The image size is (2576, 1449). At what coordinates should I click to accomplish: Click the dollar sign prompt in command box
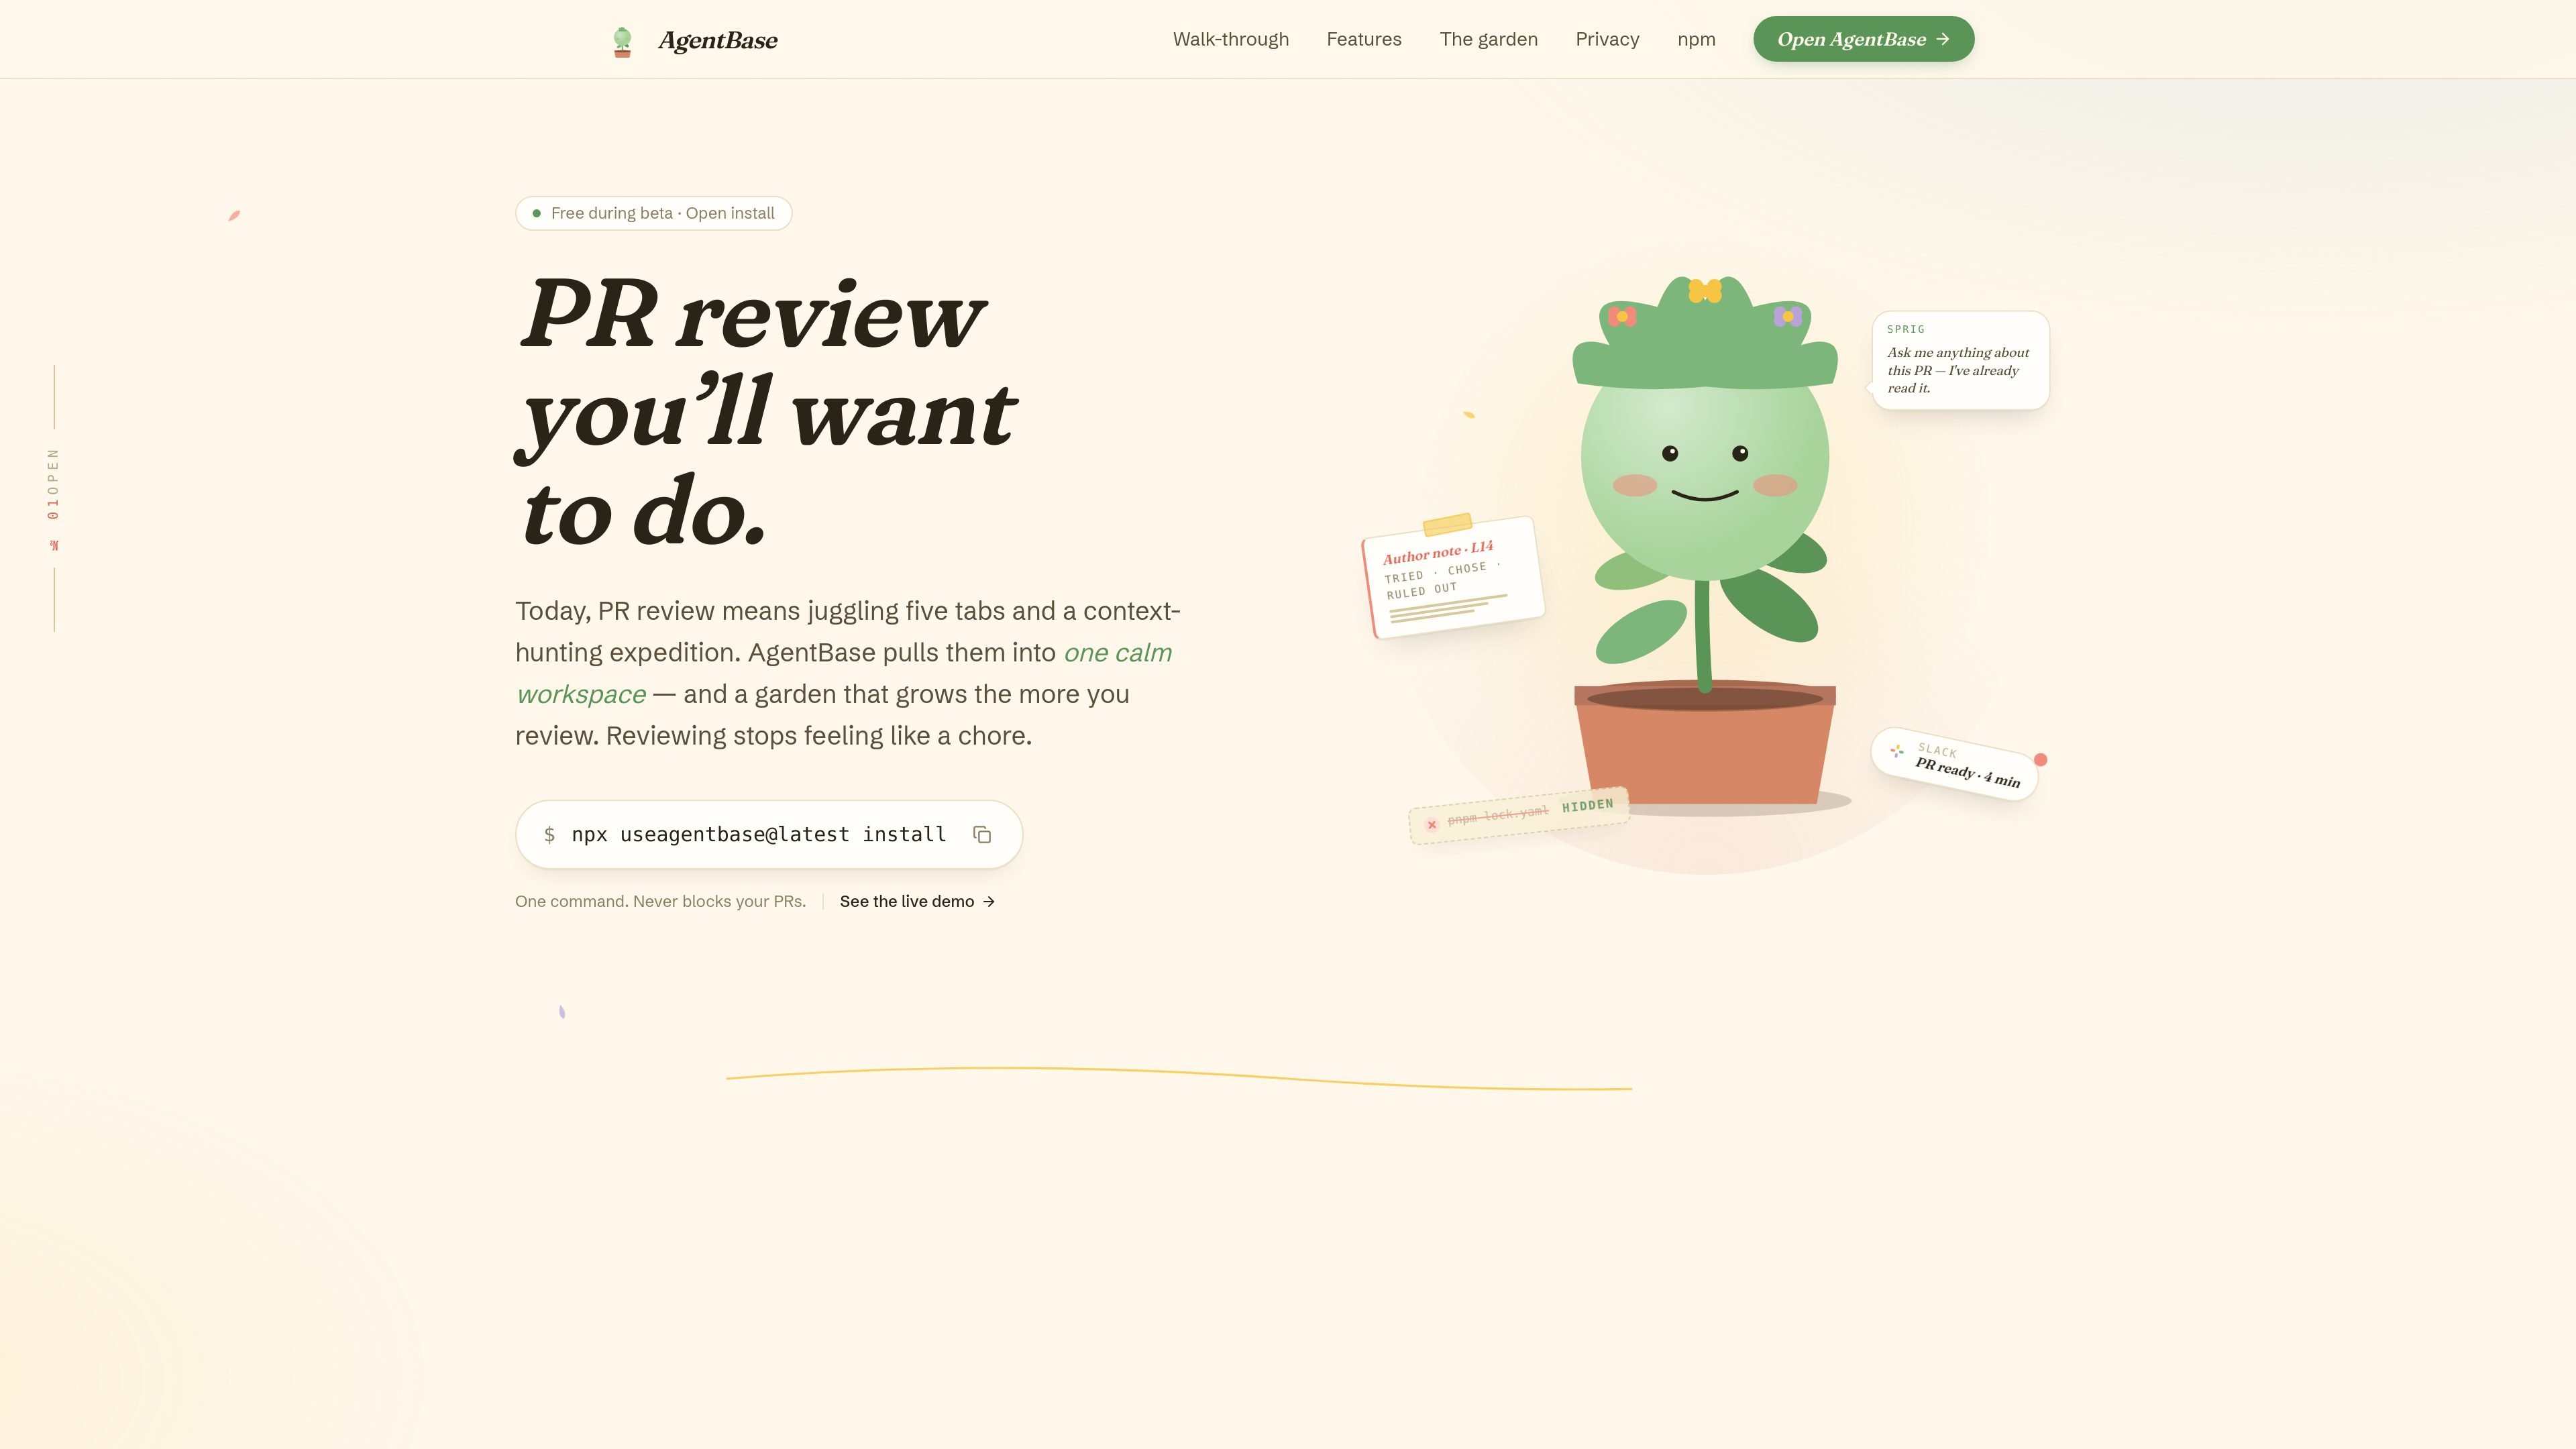[549, 835]
